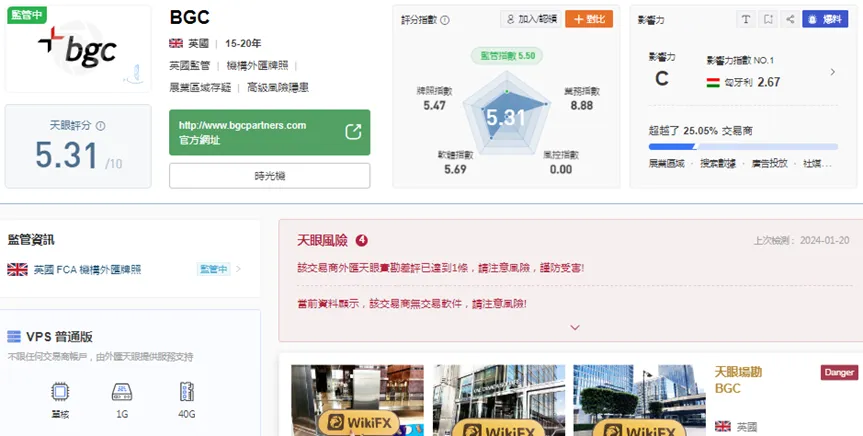Image resolution: width=863 pixels, height=436 pixels.
Task: Click the 監管指數 5.50 pill label
Action: [x=507, y=56]
